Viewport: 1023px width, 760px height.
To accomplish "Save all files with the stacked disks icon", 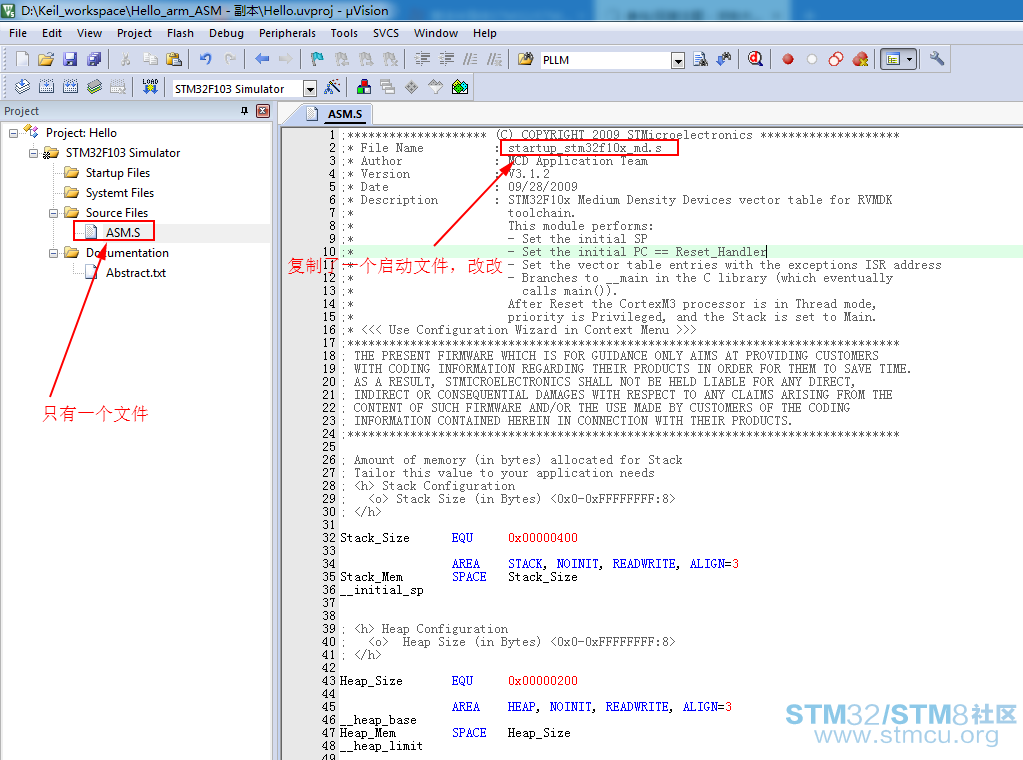I will (x=94, y=59).
